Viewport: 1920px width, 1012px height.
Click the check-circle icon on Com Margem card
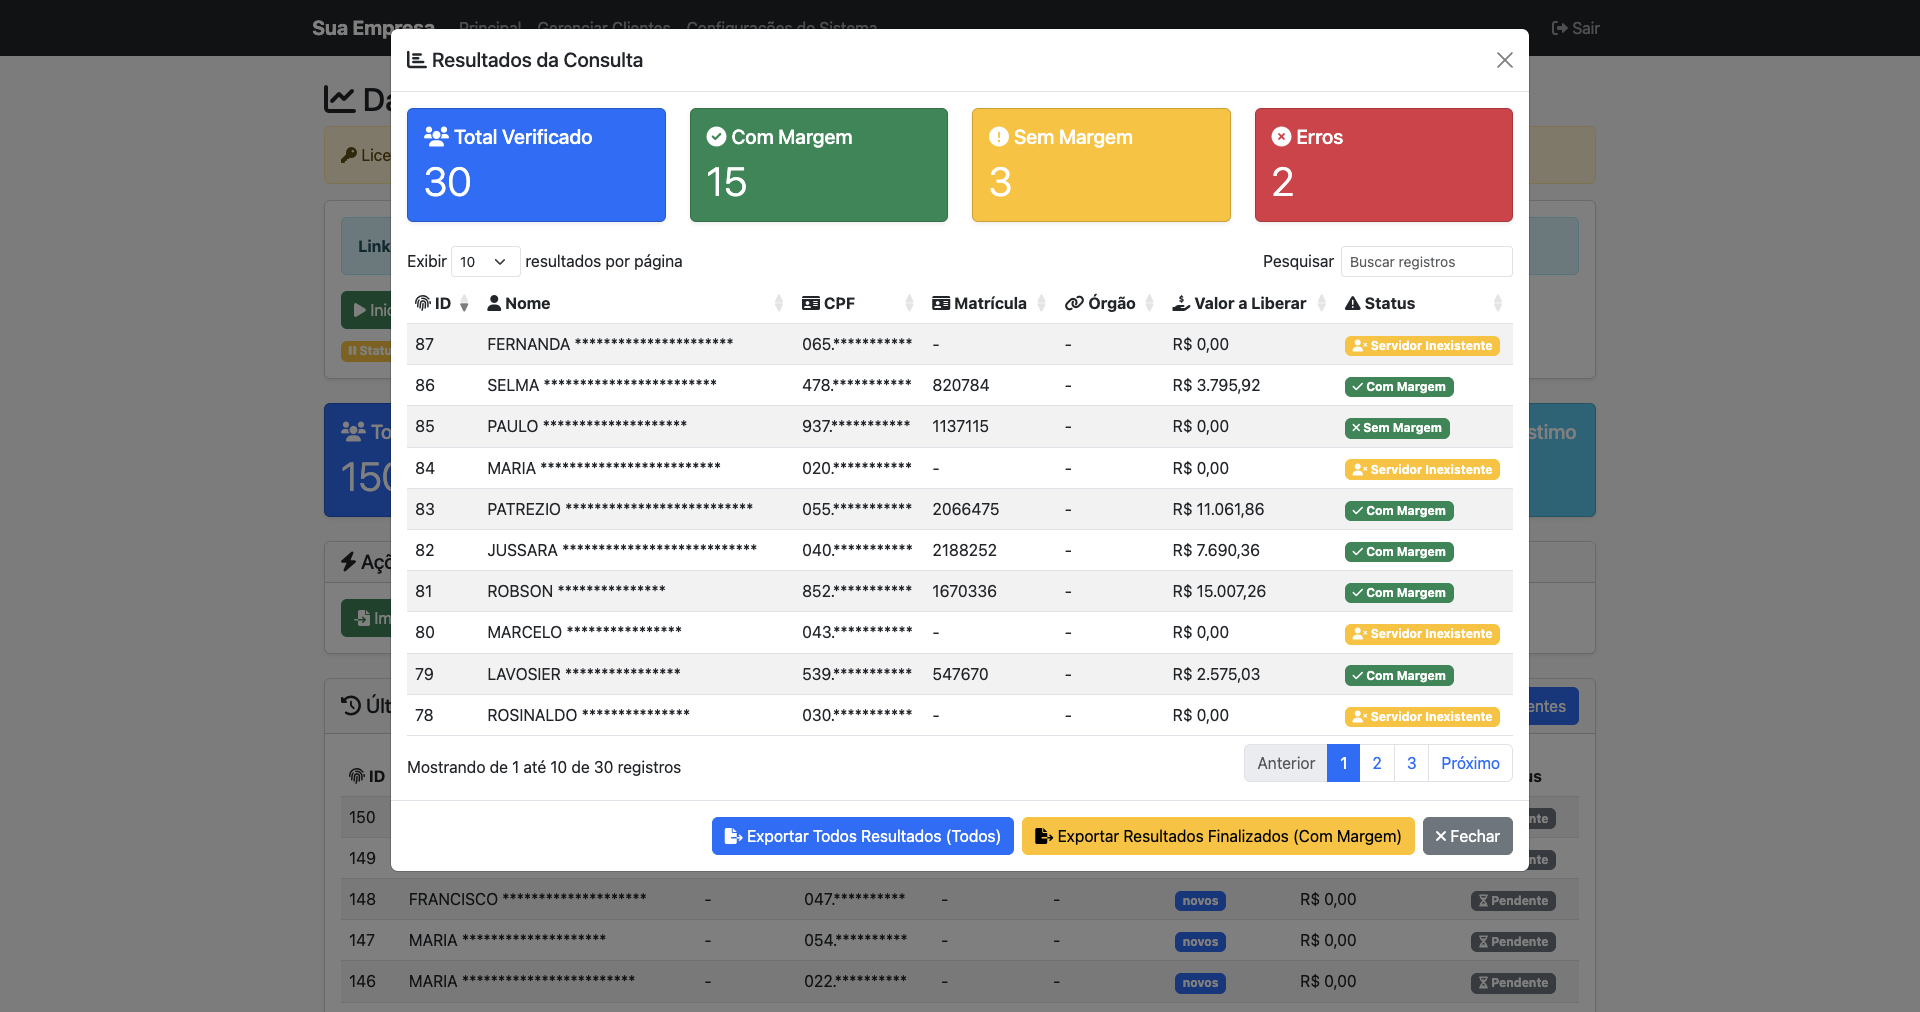click(716, 136)
